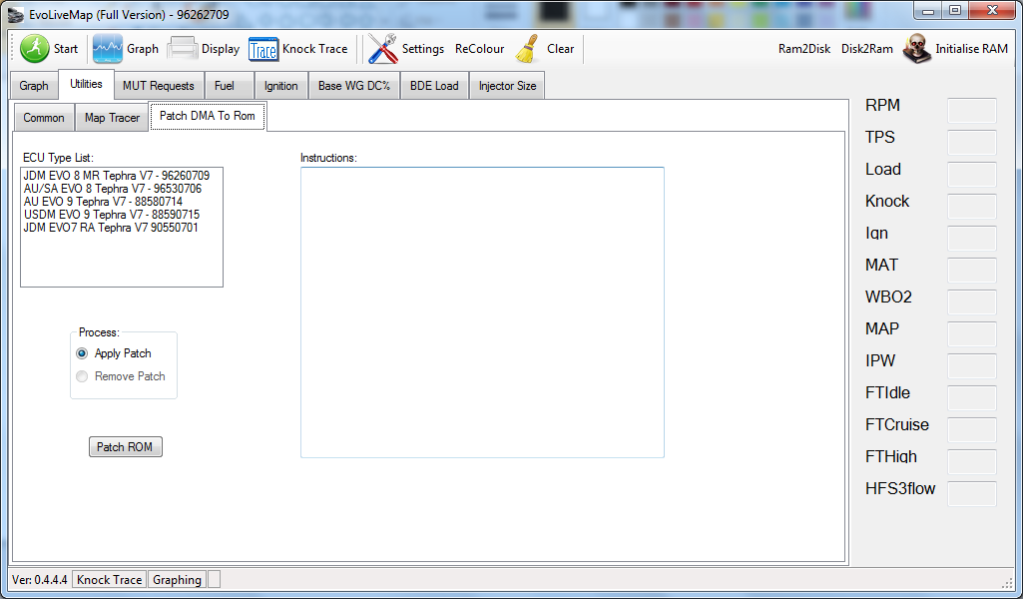Click the HFS3flow value box
This screenshot has width=1023, height=599.
pyautogui.click(x=971, y=494)
